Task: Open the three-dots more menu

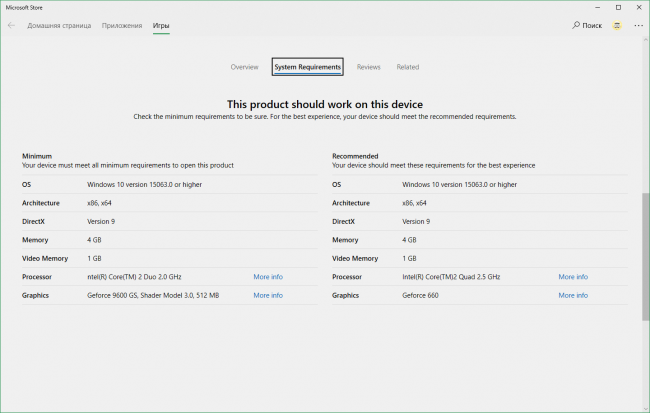Action: point(638,26)
